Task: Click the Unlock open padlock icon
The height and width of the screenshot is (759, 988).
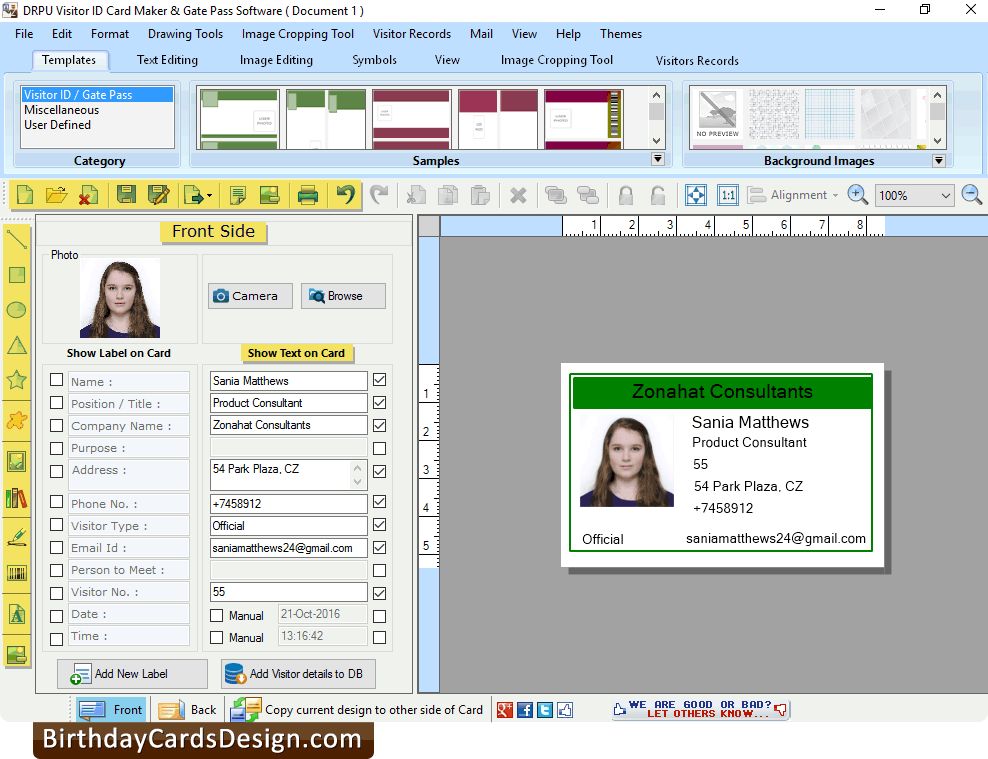Action: 658,195
